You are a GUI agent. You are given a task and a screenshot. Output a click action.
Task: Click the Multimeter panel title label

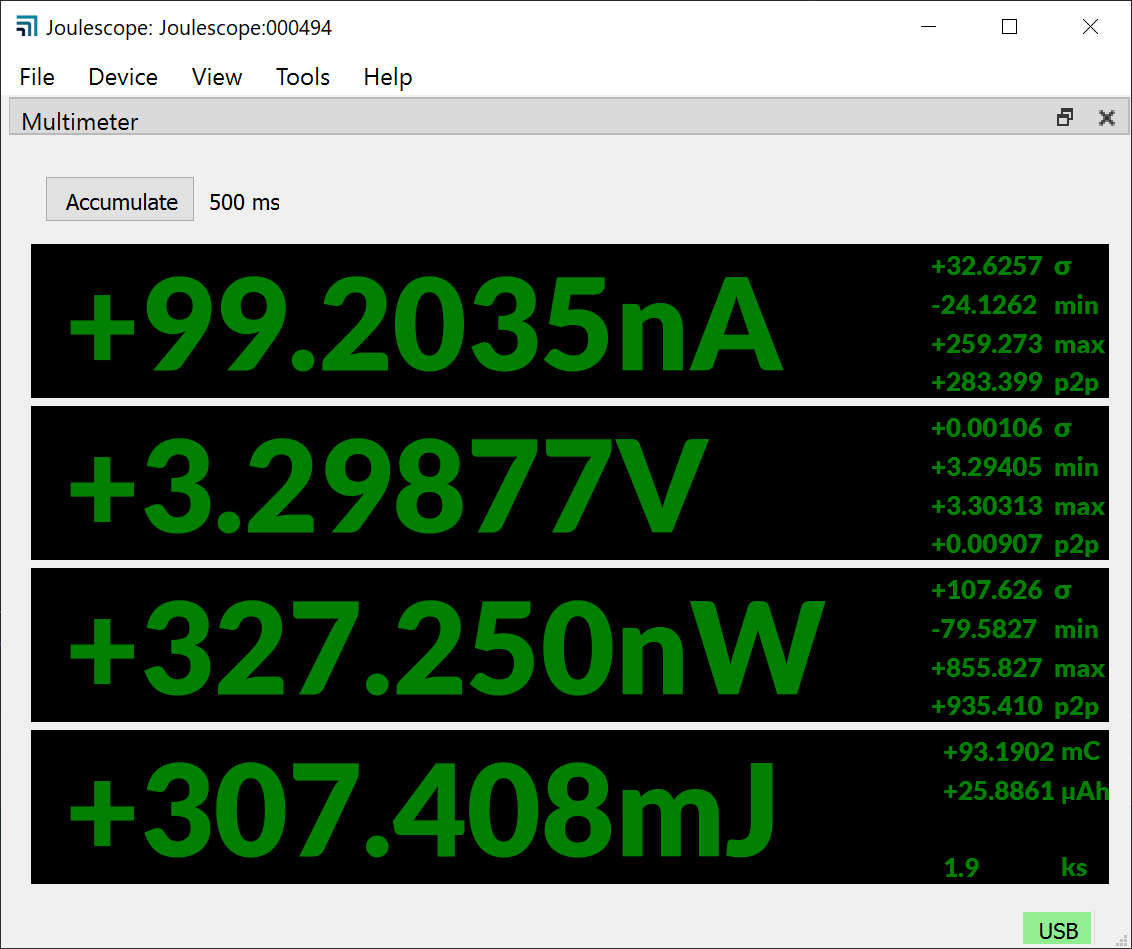79,121
